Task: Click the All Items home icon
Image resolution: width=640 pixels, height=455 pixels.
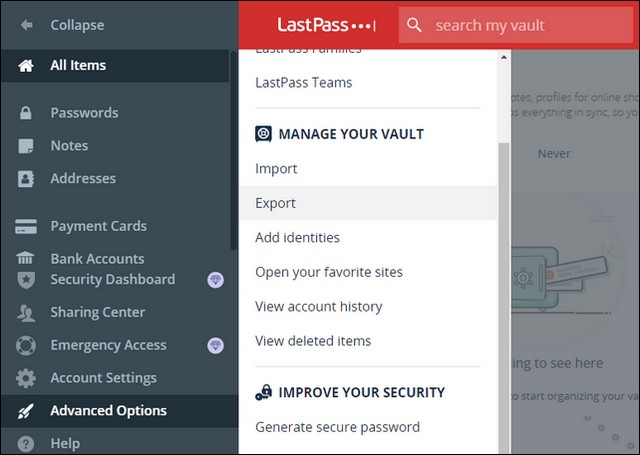Action: coord(26,65)
